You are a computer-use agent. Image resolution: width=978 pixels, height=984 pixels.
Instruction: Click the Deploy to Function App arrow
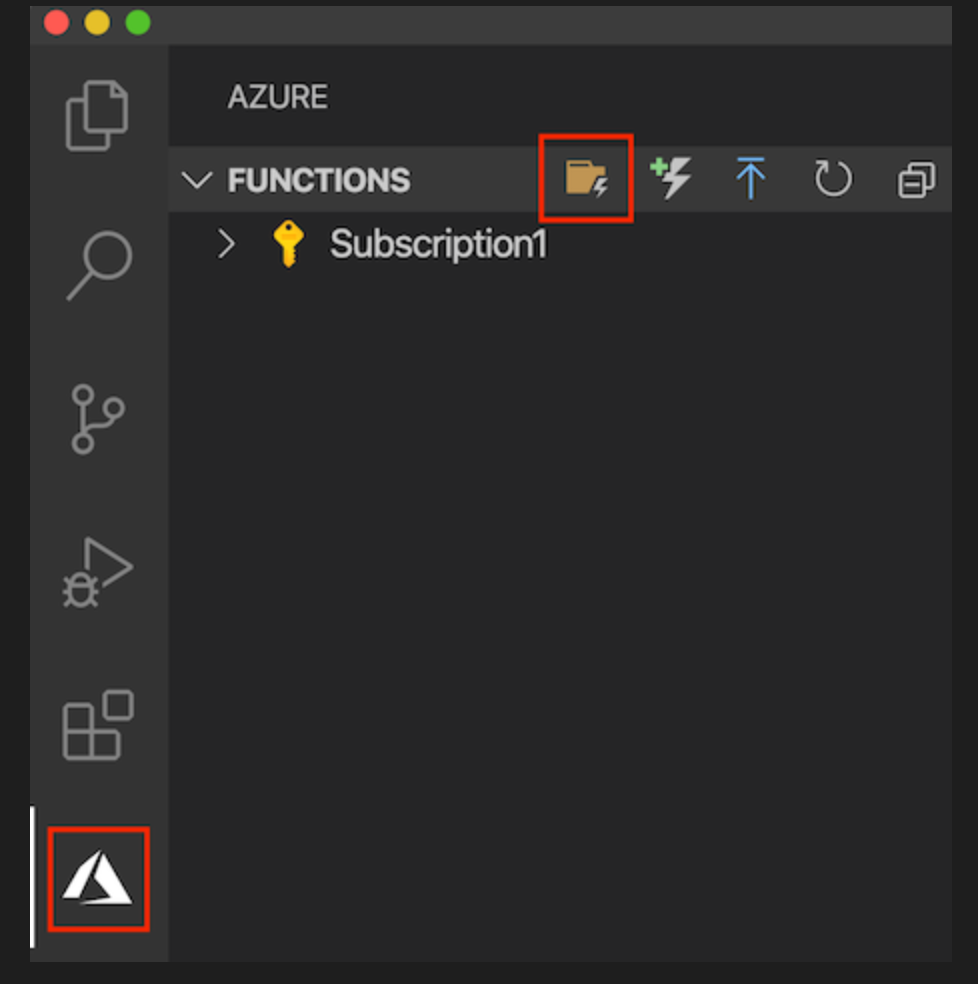coord(750,179)
